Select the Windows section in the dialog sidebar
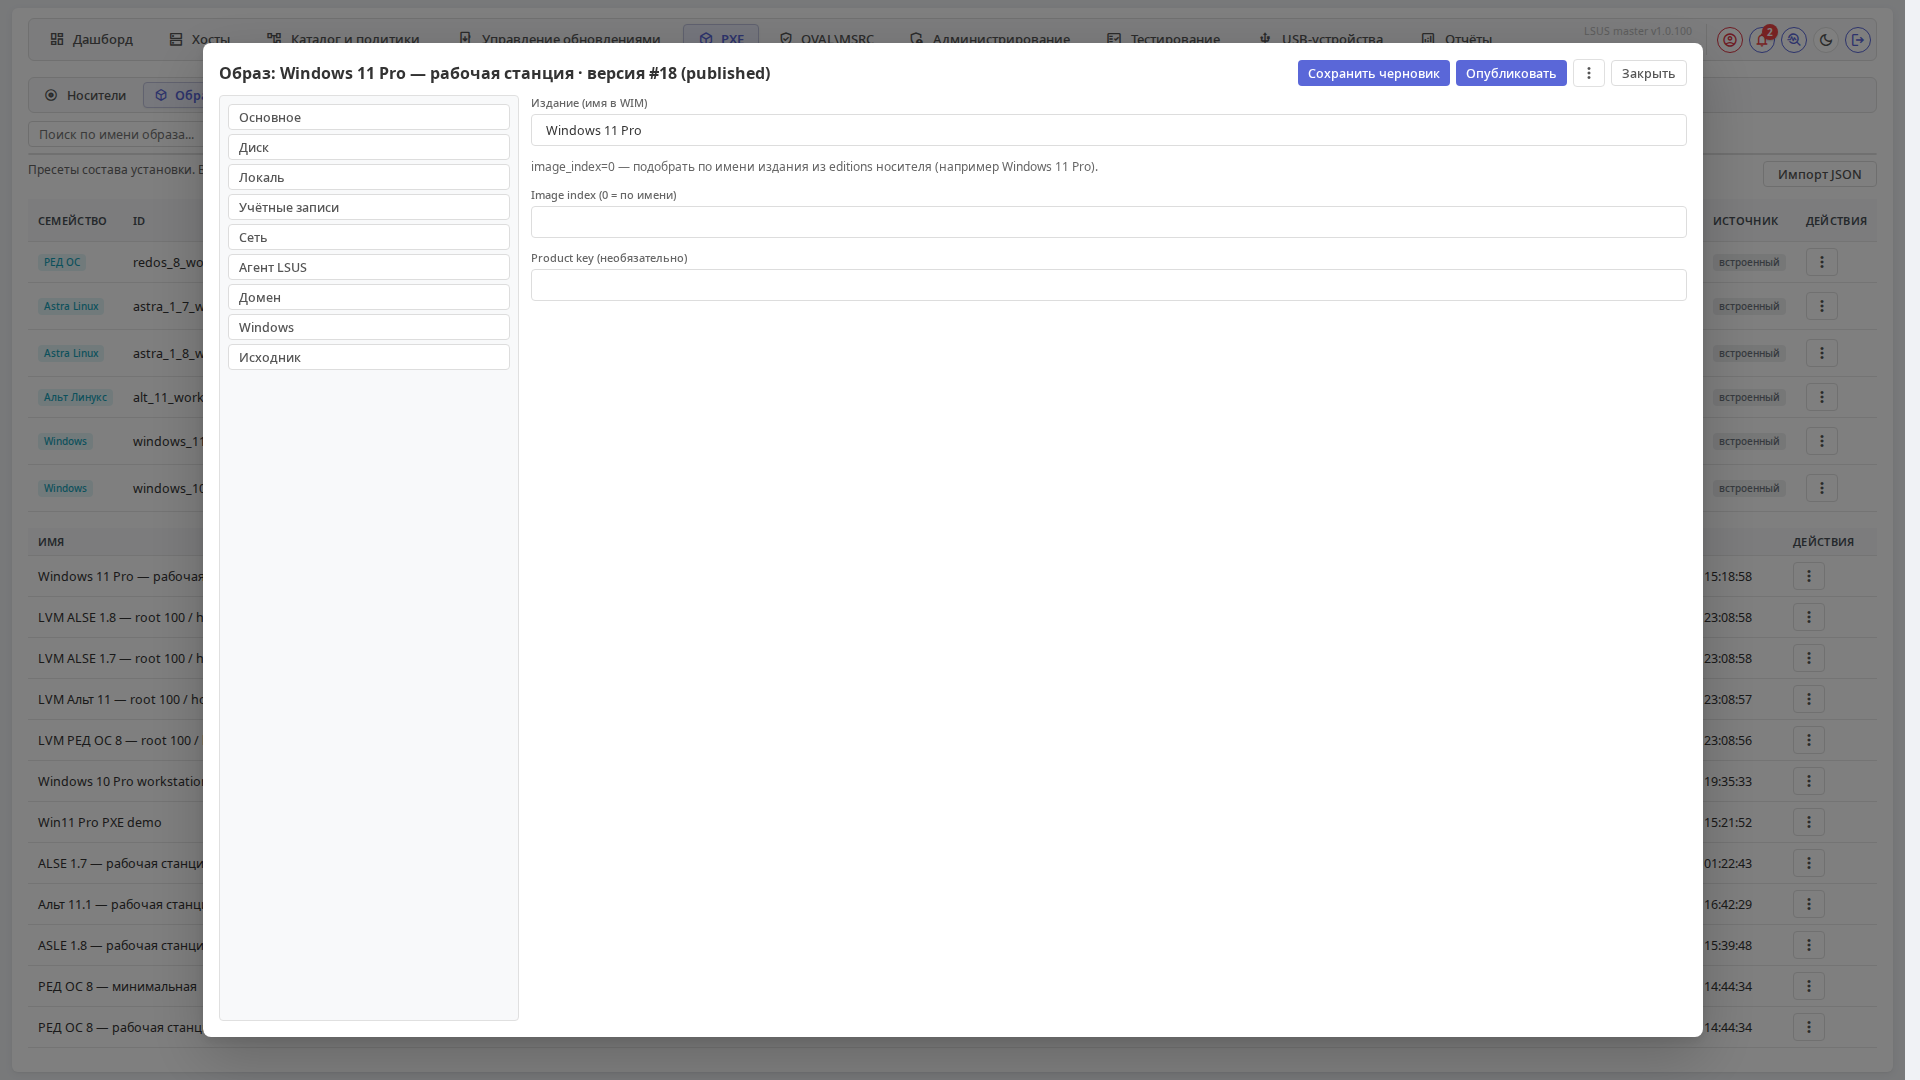Screen dimensions: 1920x1080 (369, 327)
